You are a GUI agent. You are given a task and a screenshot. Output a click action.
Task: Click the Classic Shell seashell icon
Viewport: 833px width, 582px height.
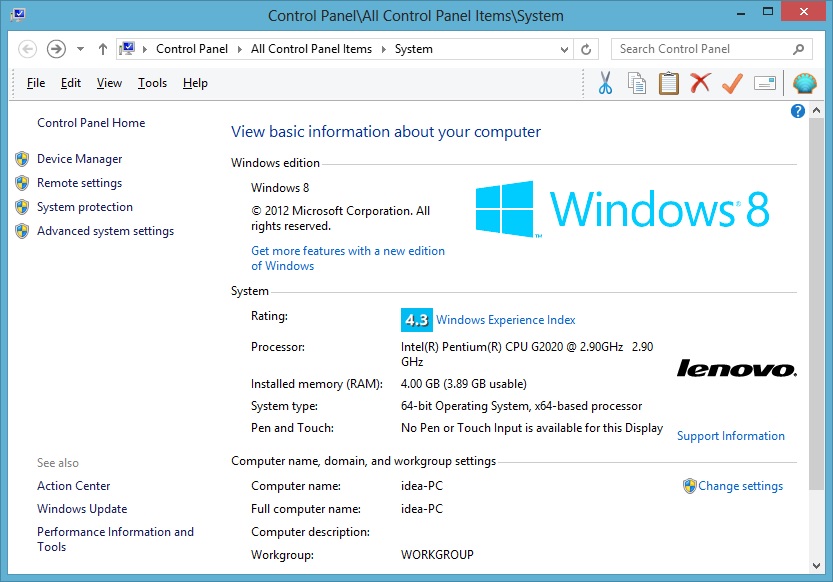point(804,83)
